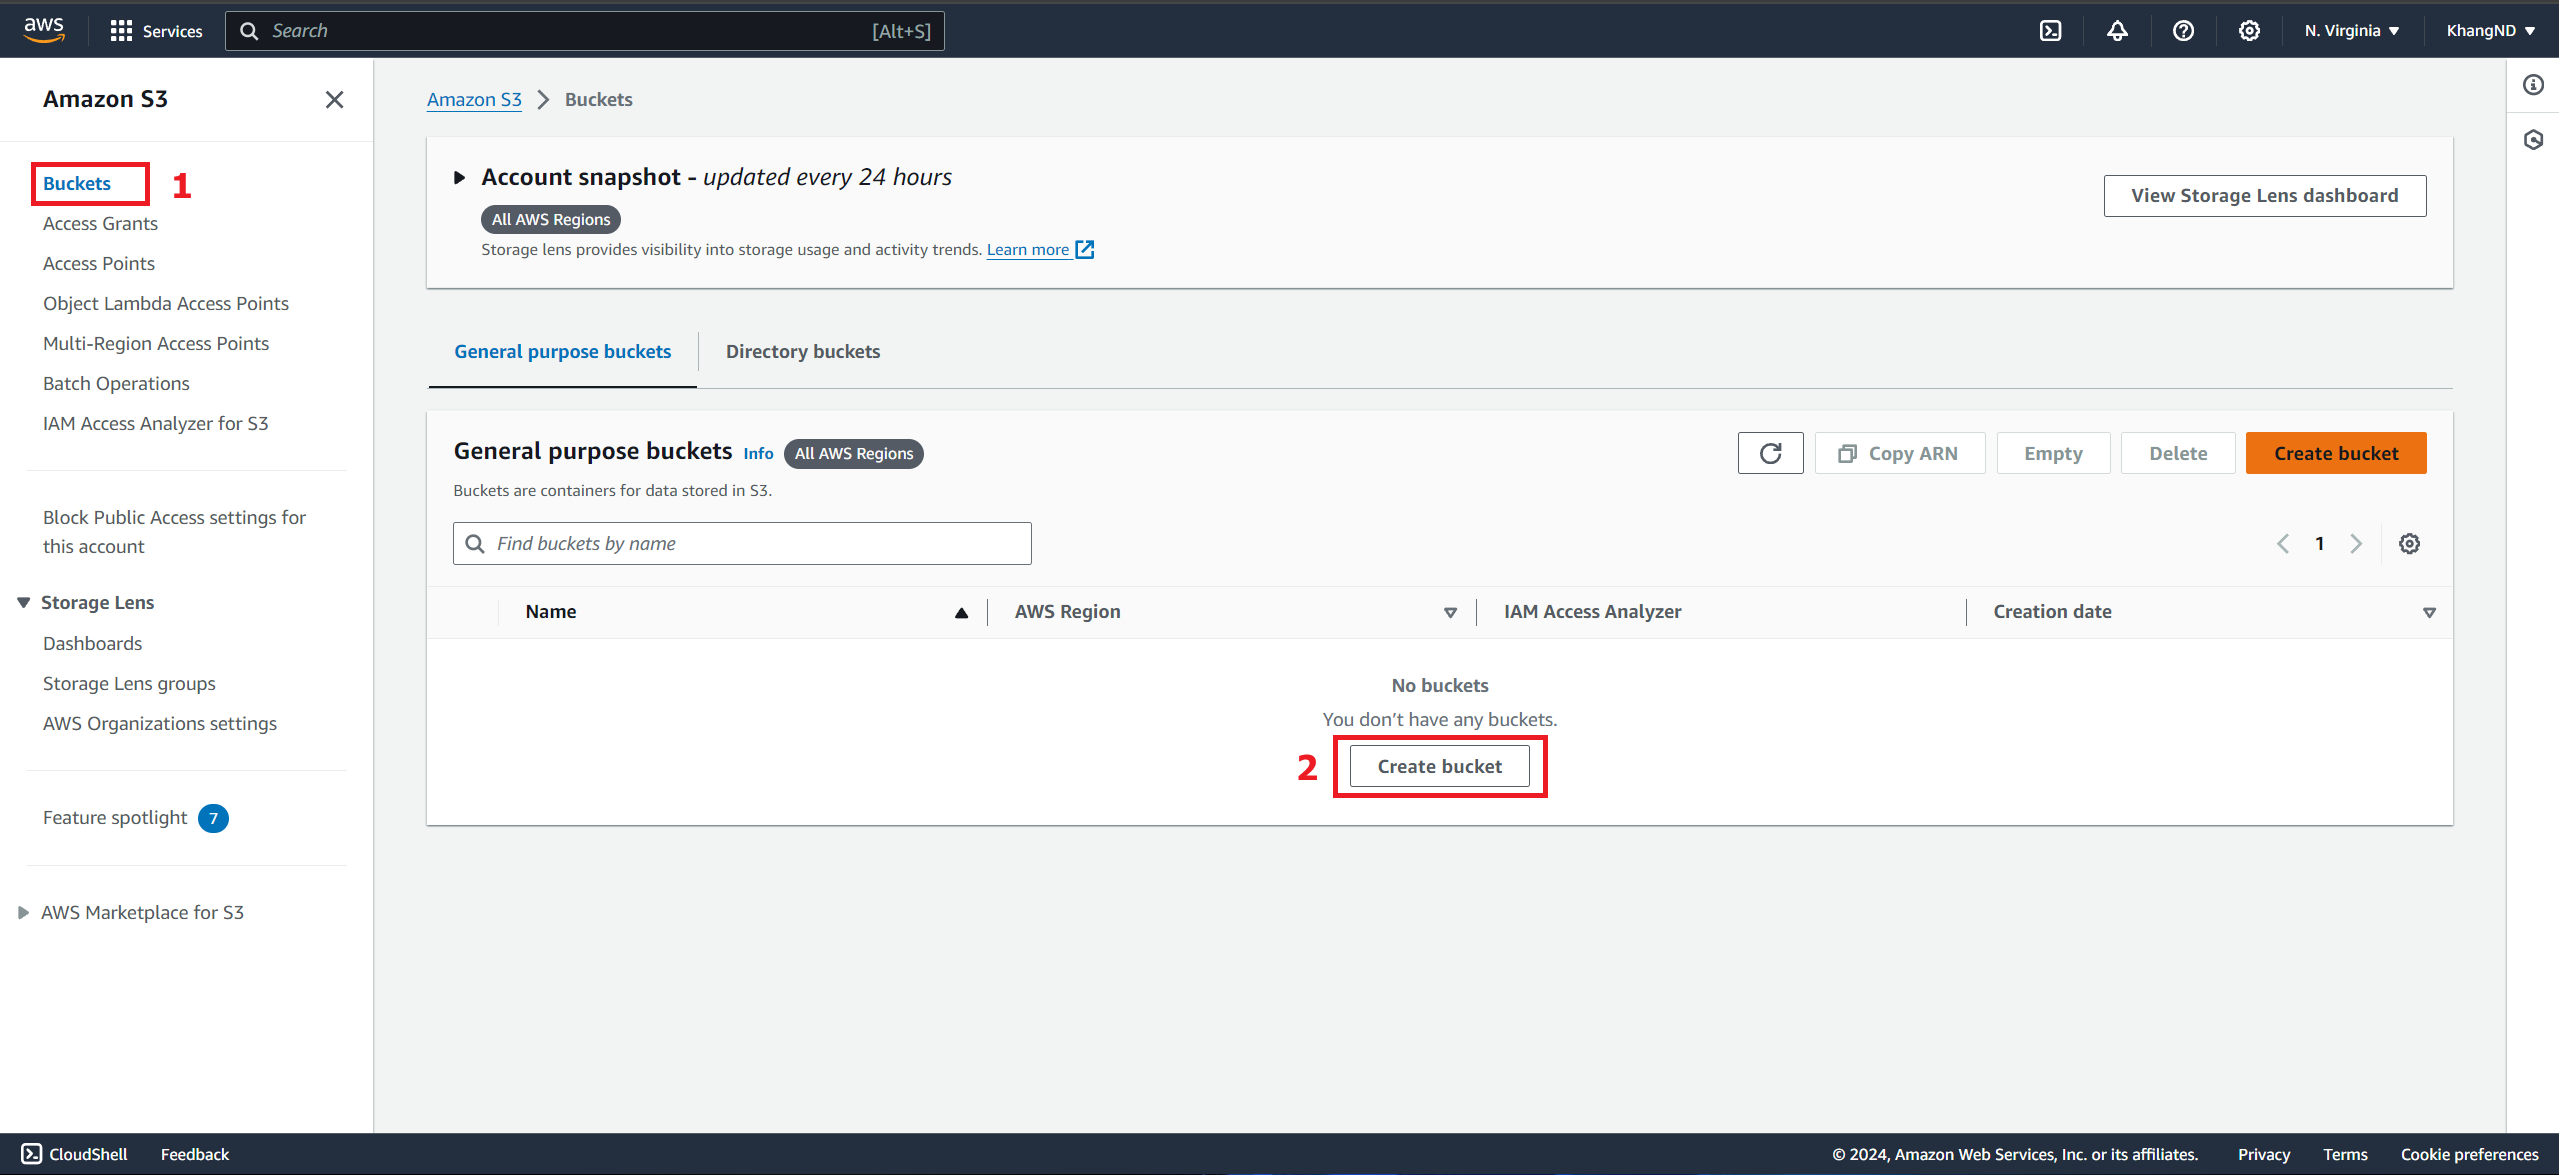This screenshot has height=1175, width=2559.
Task: Click the Amazon S3 breadcrumb link
Action: (x=474, y=99)
